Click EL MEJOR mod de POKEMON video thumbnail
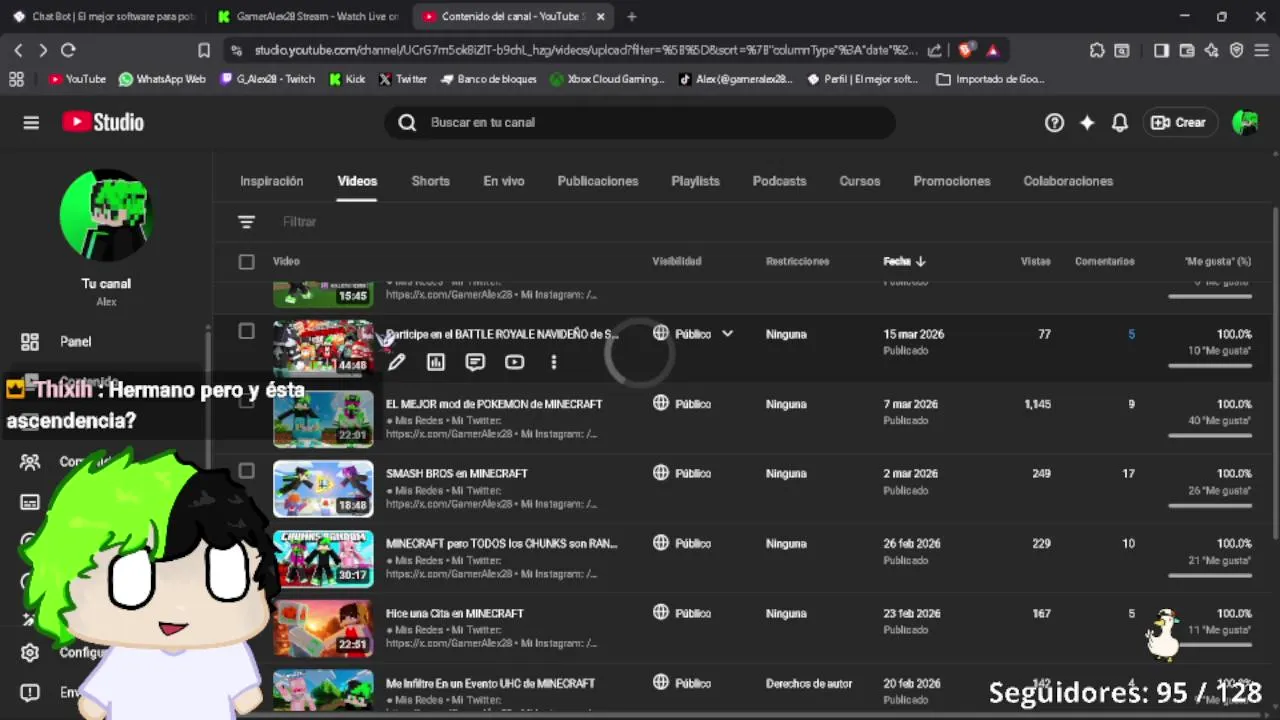Image resolution: width=1280 pixels, height=720 pixels. tap(323, 418)
